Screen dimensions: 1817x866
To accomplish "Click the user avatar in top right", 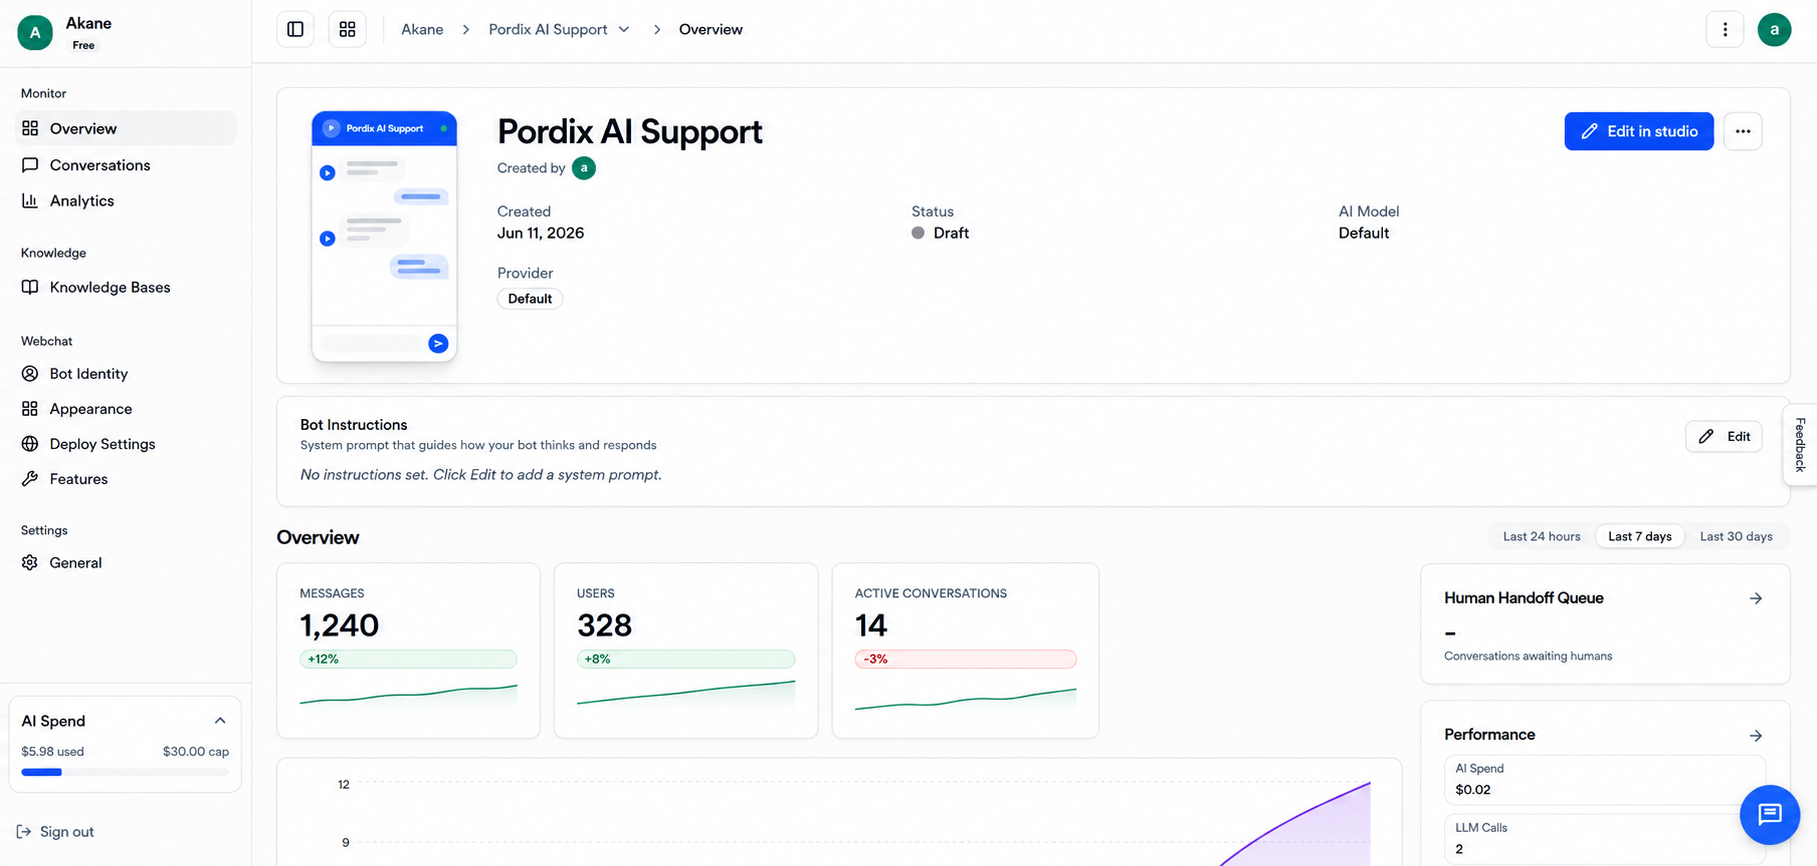I will click(1774, 29).
